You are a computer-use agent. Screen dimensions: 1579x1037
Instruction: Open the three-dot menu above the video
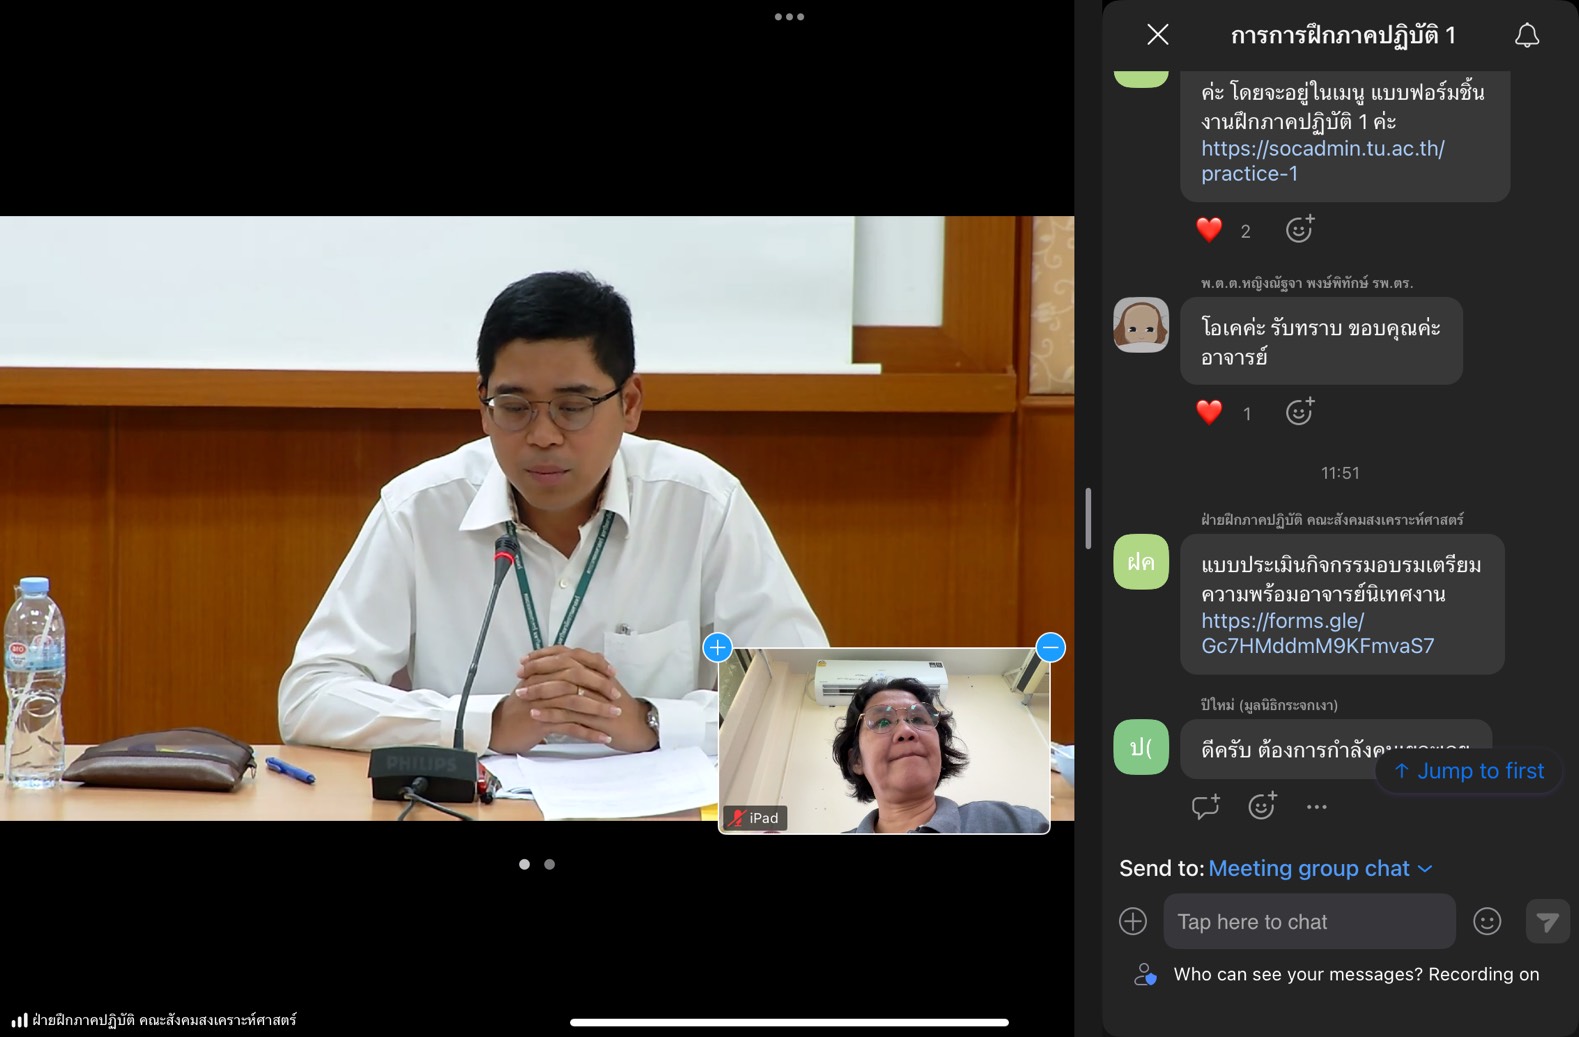(789, 17)
